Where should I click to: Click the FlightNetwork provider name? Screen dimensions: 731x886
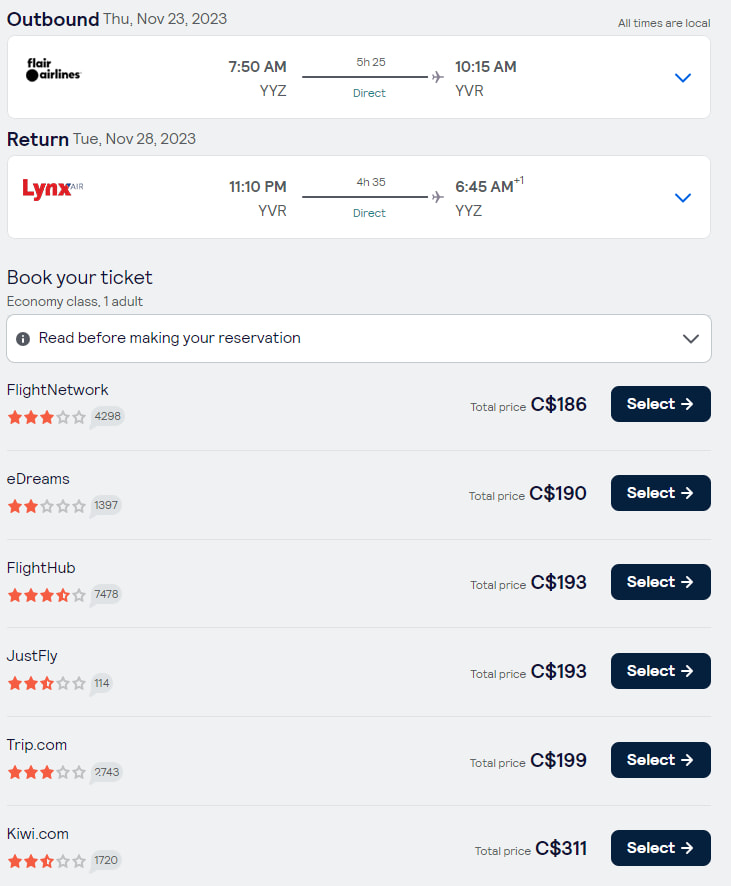click(x=57, y=390)
